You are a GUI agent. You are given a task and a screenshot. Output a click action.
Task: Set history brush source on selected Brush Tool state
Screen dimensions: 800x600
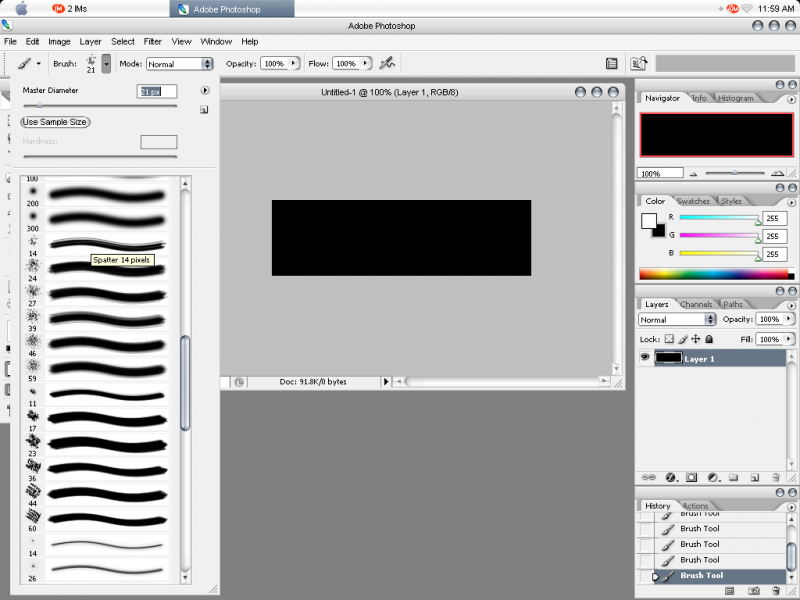tap(646, 576)
